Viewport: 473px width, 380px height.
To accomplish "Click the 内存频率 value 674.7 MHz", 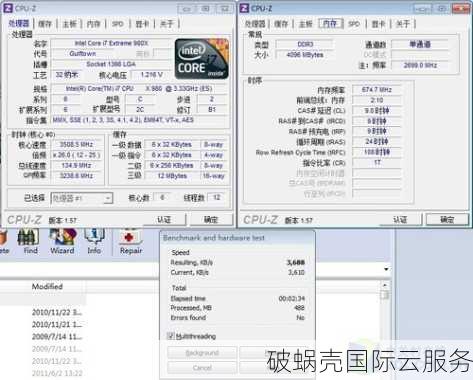I will point(377,89).
